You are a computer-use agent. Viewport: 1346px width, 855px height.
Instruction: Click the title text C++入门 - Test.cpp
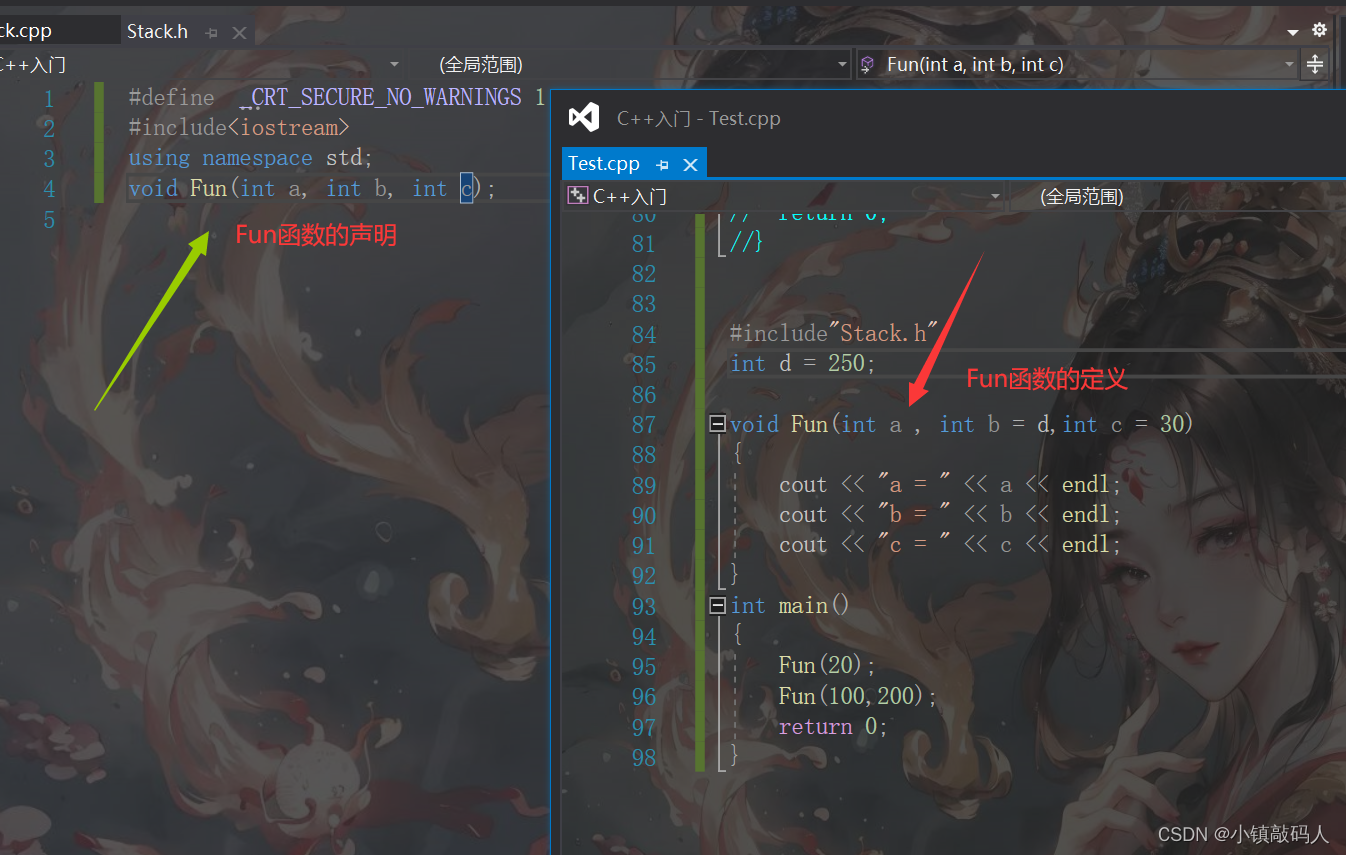[698, 118]
